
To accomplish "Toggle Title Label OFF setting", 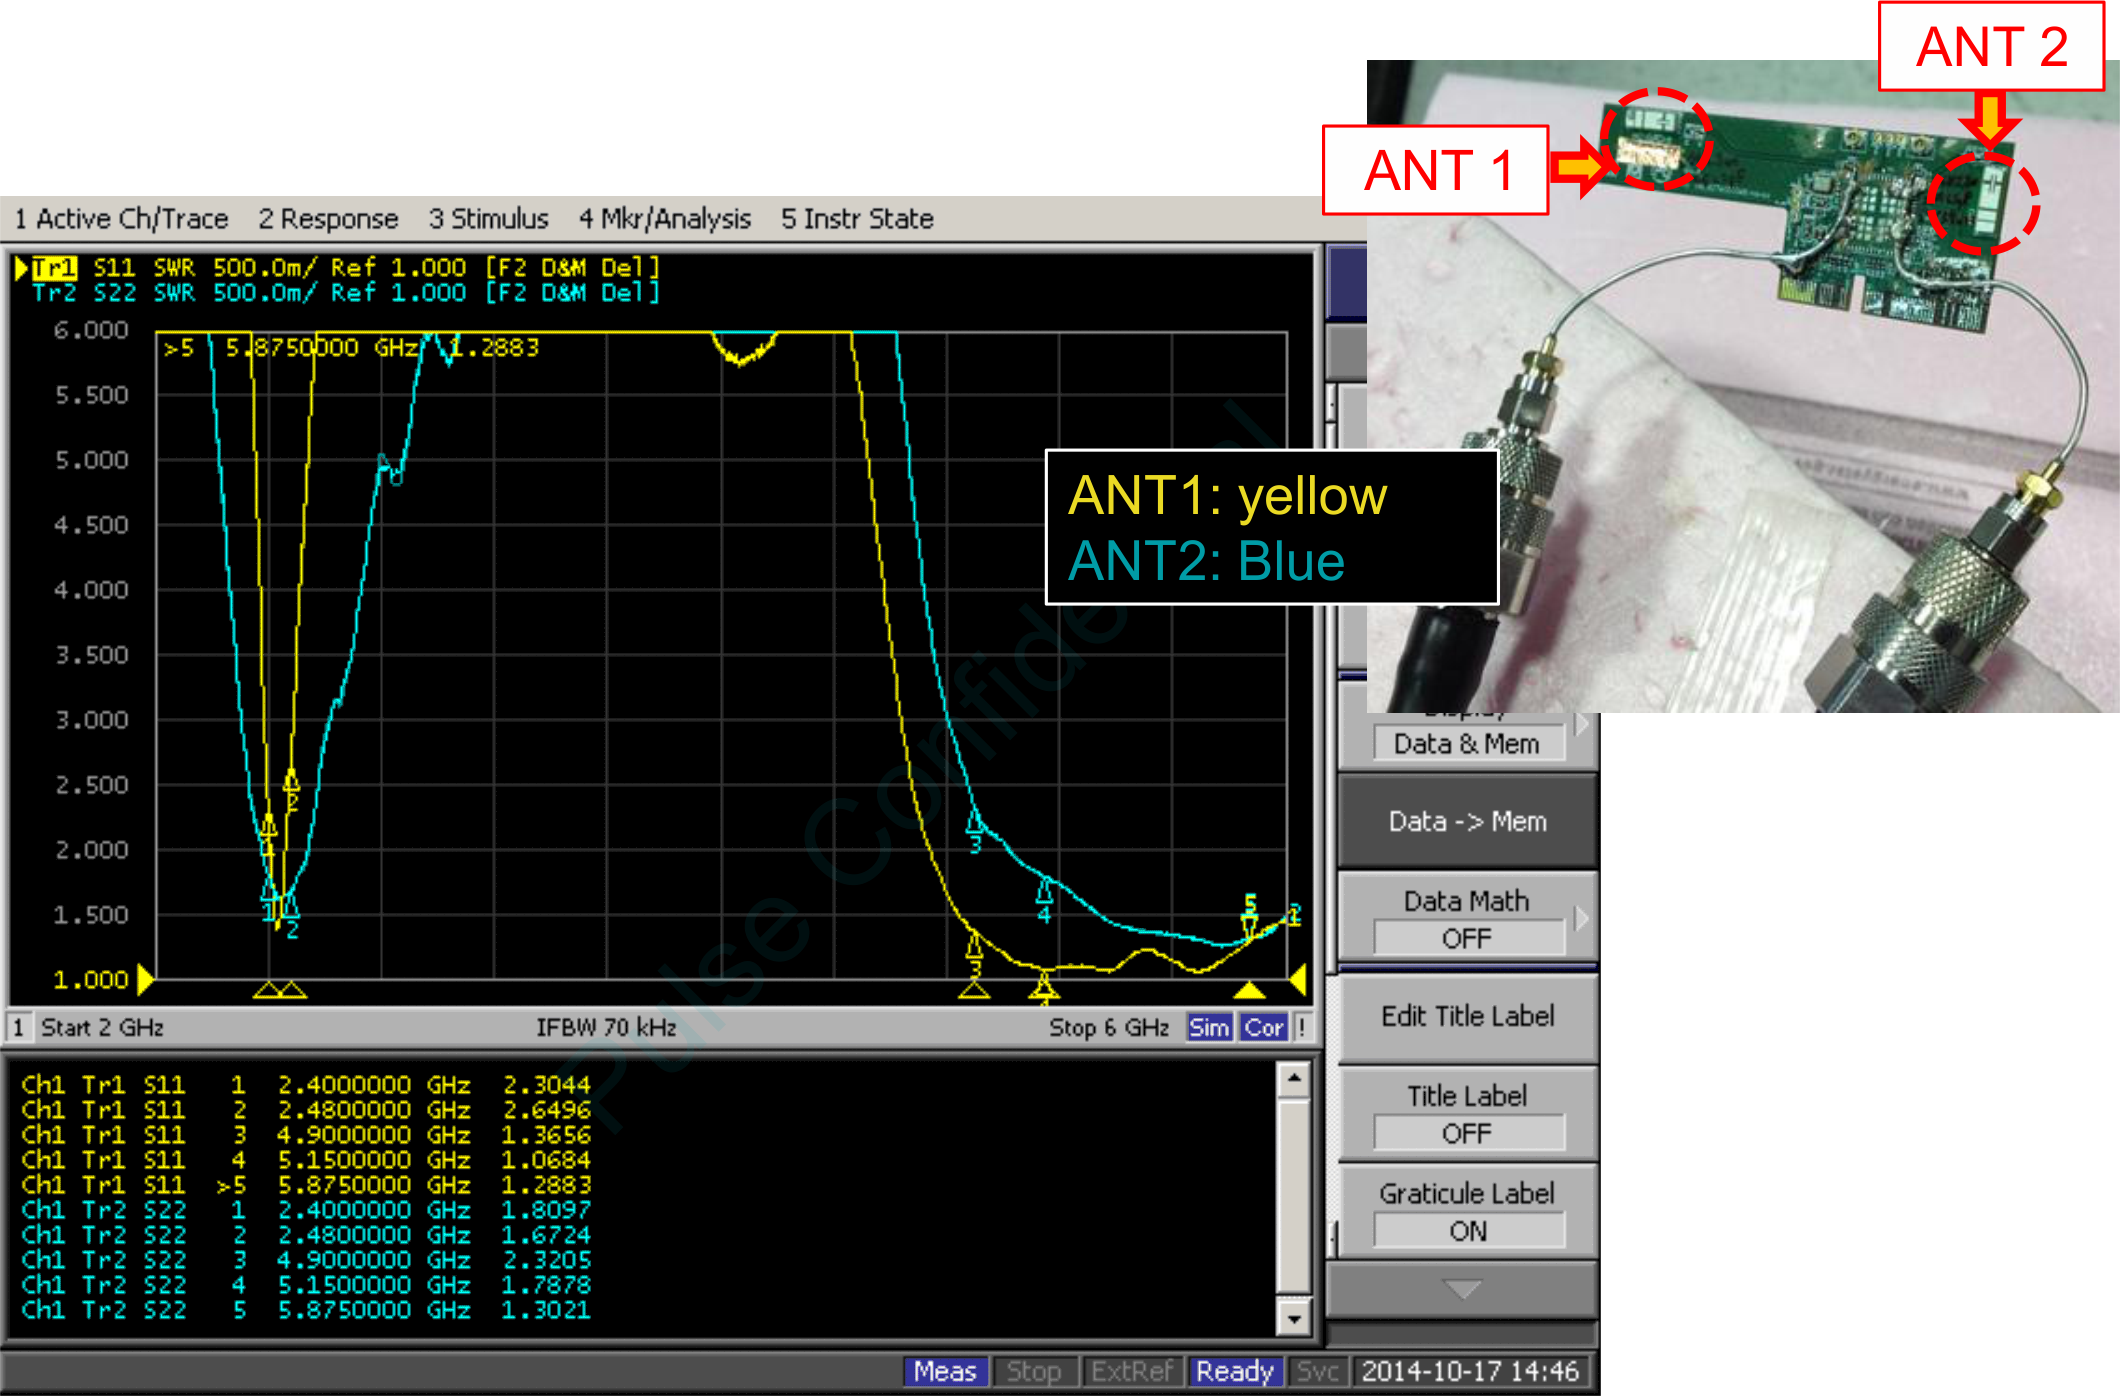I will 1467,1133.
